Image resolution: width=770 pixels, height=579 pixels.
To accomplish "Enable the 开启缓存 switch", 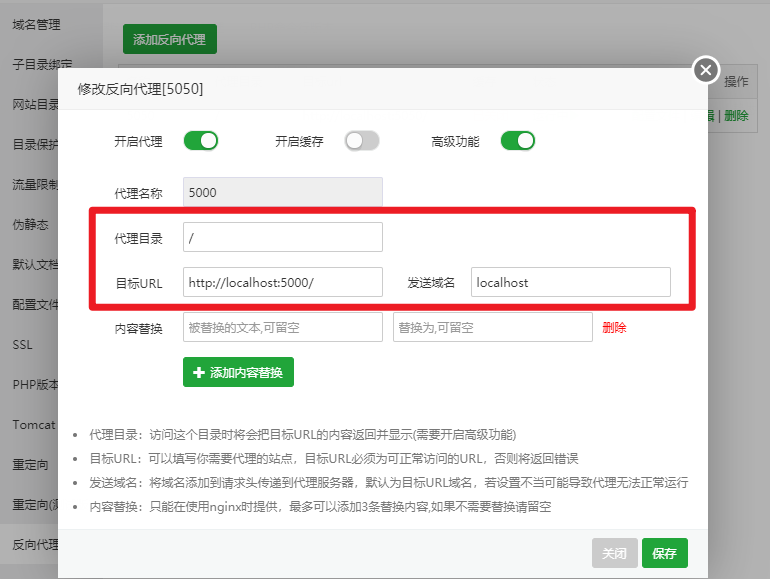I will [x=361, y=141].
